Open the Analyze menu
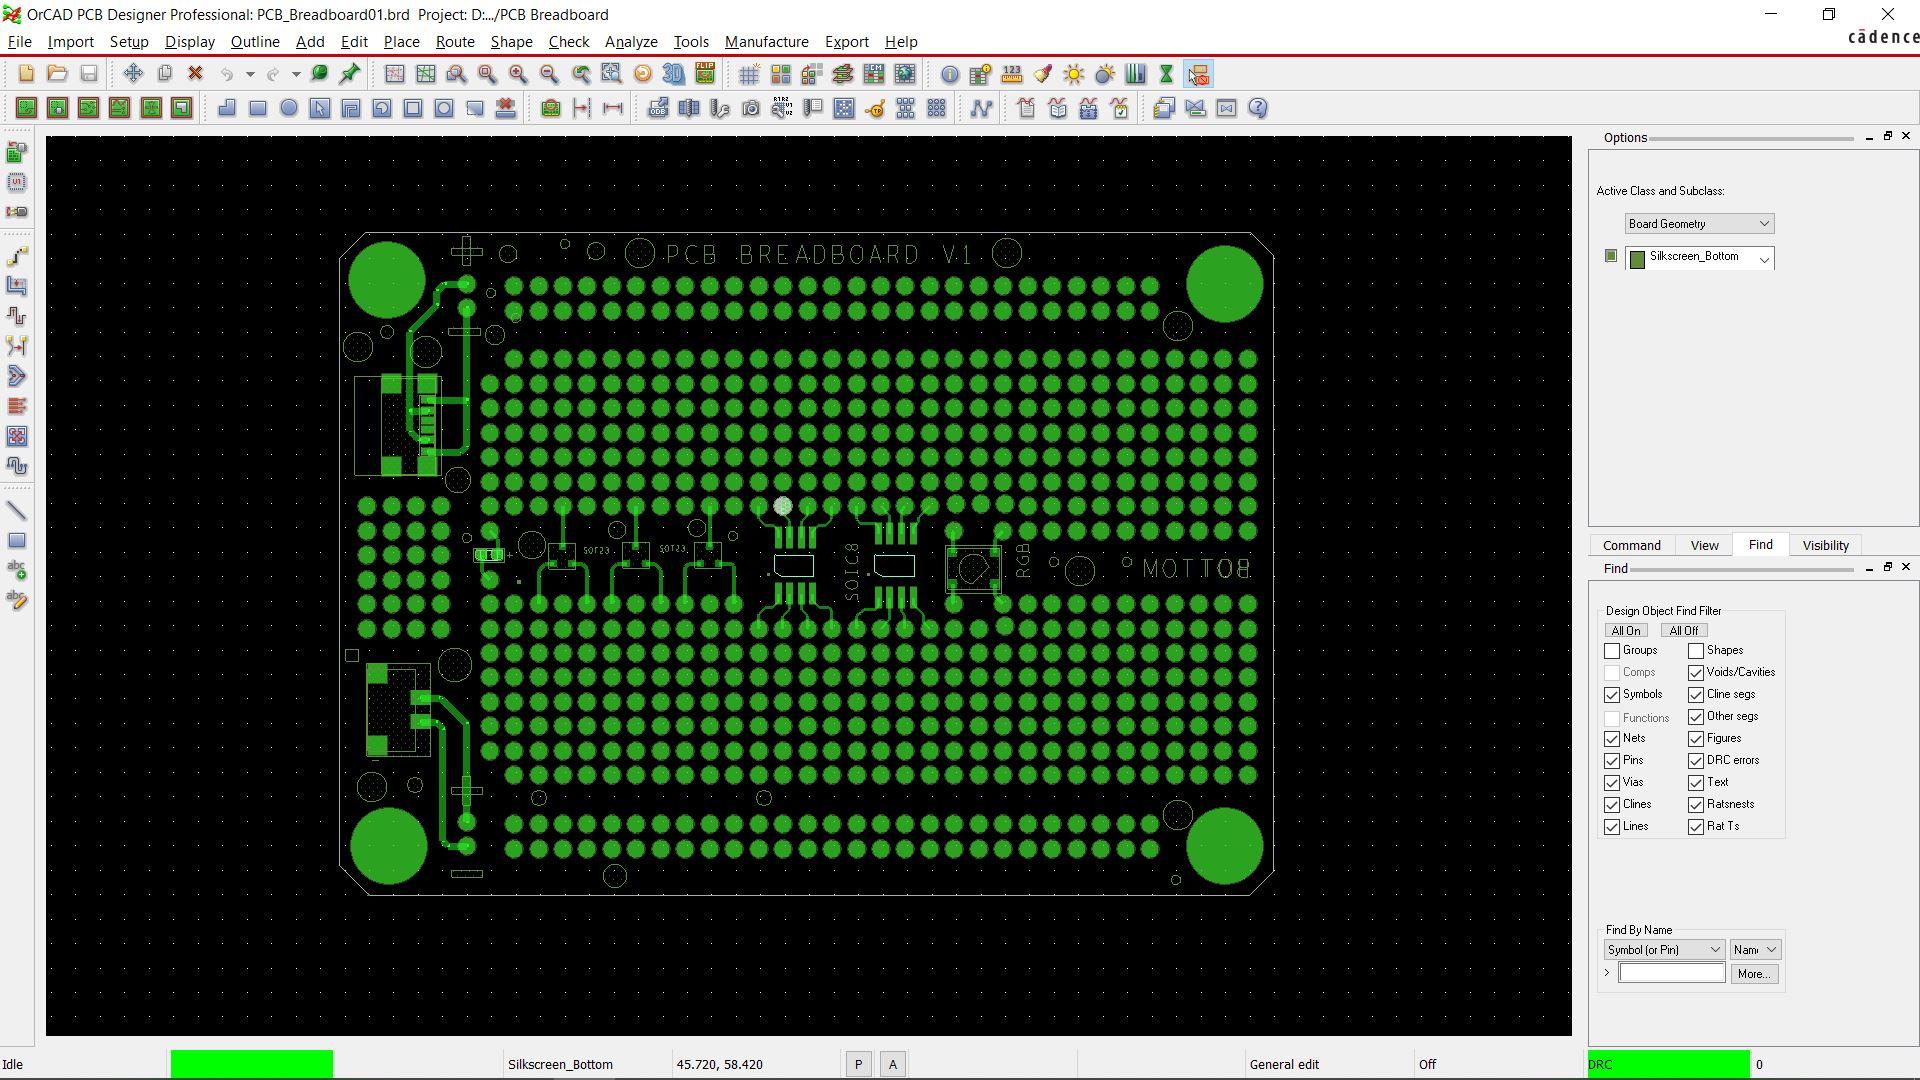This screenshot has width=1920, height=1080. coord(630,41)
